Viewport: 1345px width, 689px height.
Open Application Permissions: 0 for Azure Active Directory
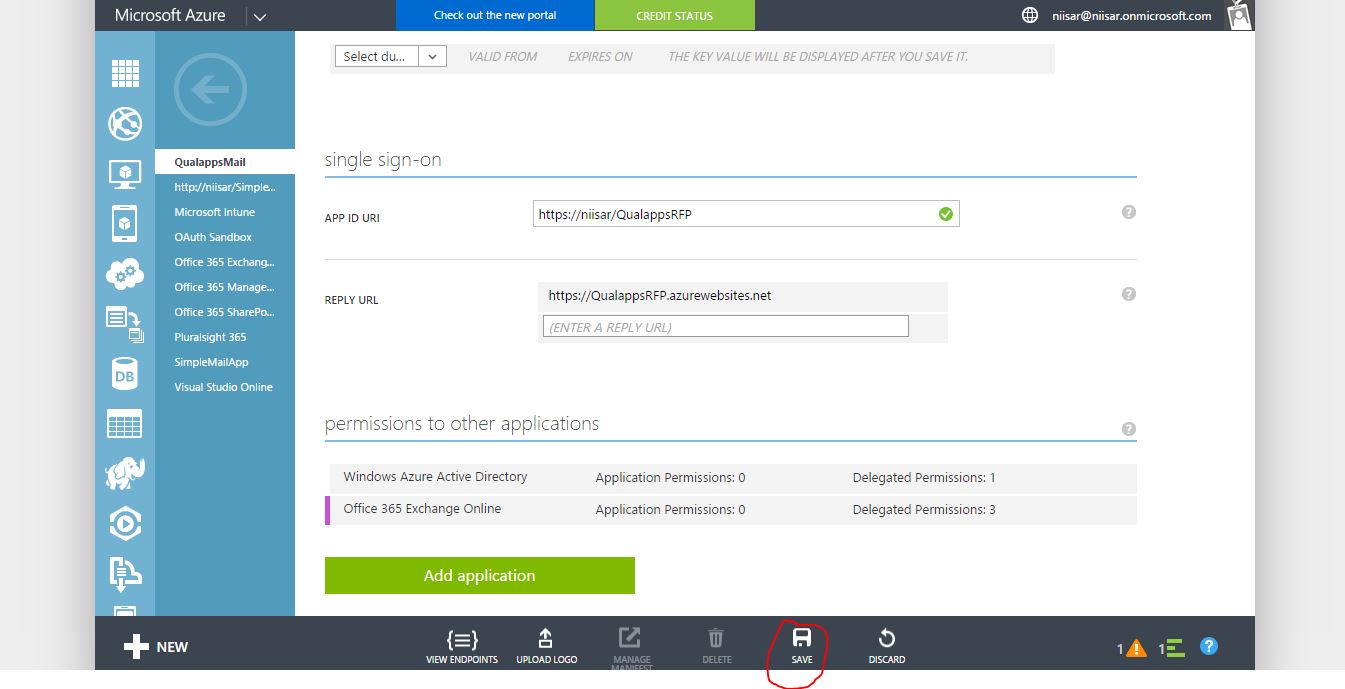670,478
